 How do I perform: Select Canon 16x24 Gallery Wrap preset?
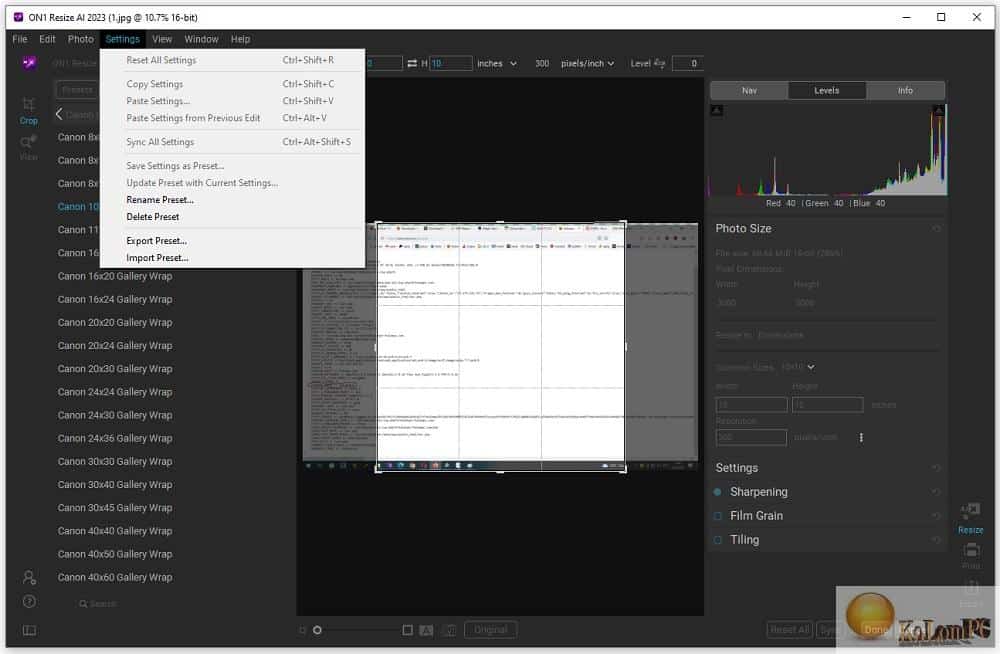click(x=115, y=299)
